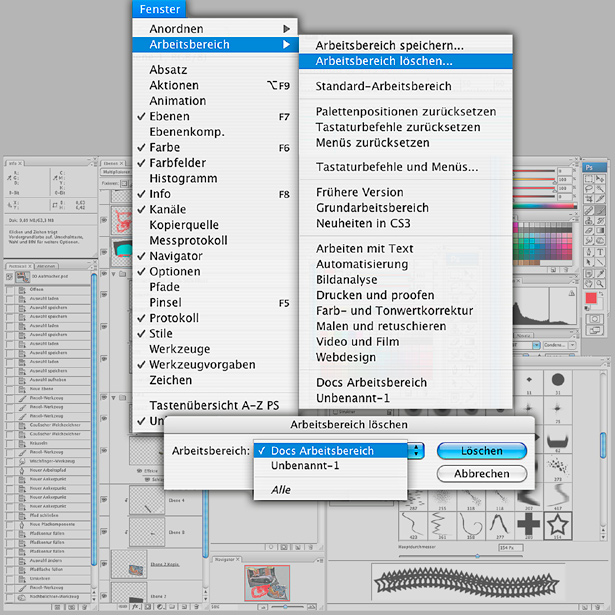Screen dimensions: 615x615
Task: Select checked Docs Arbeitsbereich dropdown option
Action: [330, 450]
